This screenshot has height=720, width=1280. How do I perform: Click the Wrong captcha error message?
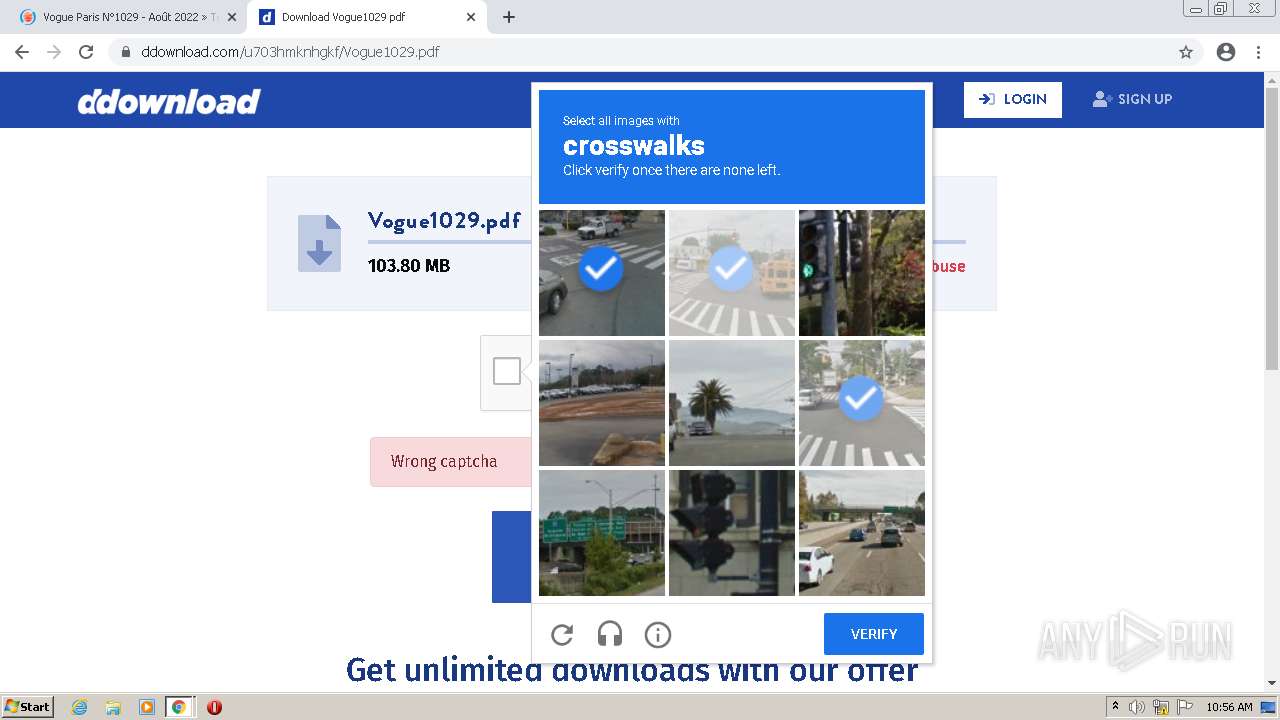444,461
